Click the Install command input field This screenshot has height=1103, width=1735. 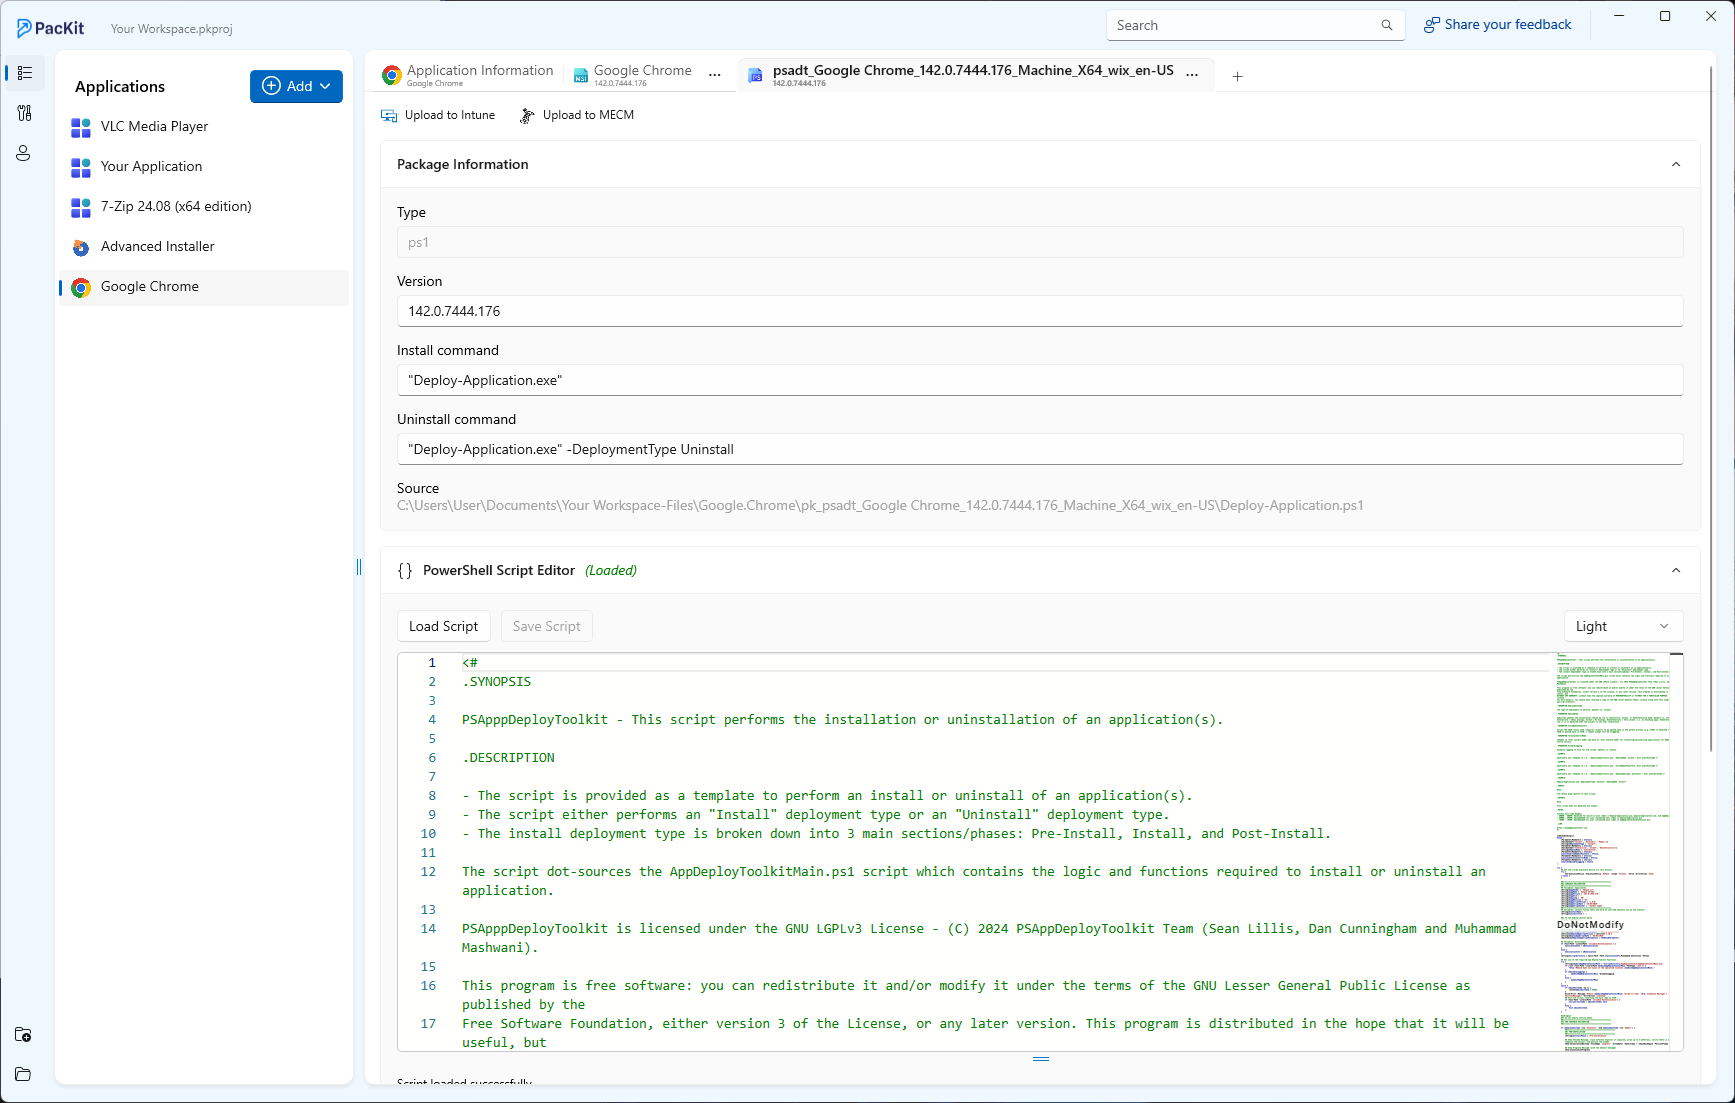[x=1039, y=380]
